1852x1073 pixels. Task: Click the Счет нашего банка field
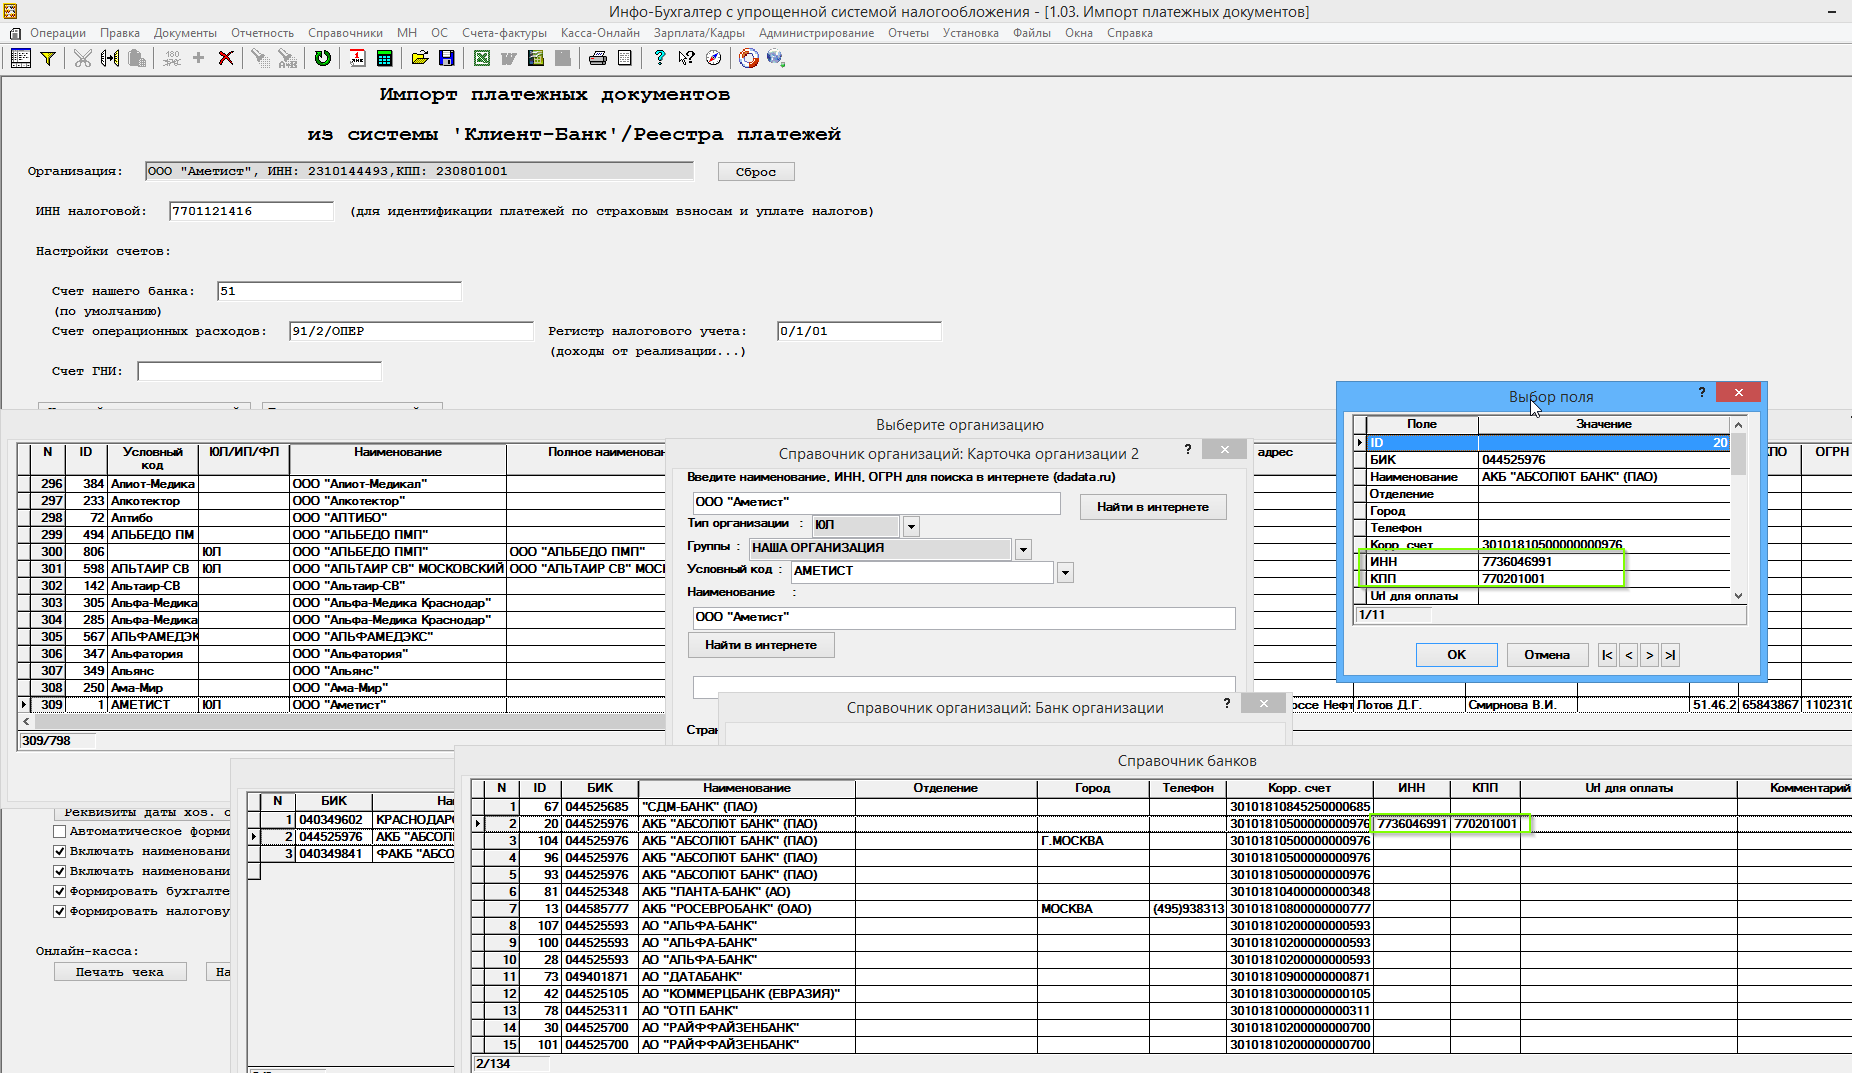tap(339, 291)
